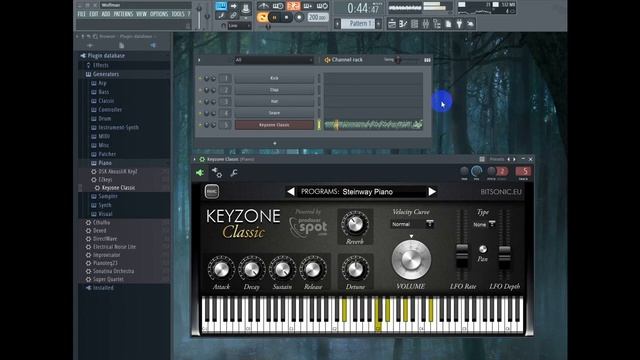Open the plugin picker plug icon
This screenshot has height=360, width=640.
(459, 24)
